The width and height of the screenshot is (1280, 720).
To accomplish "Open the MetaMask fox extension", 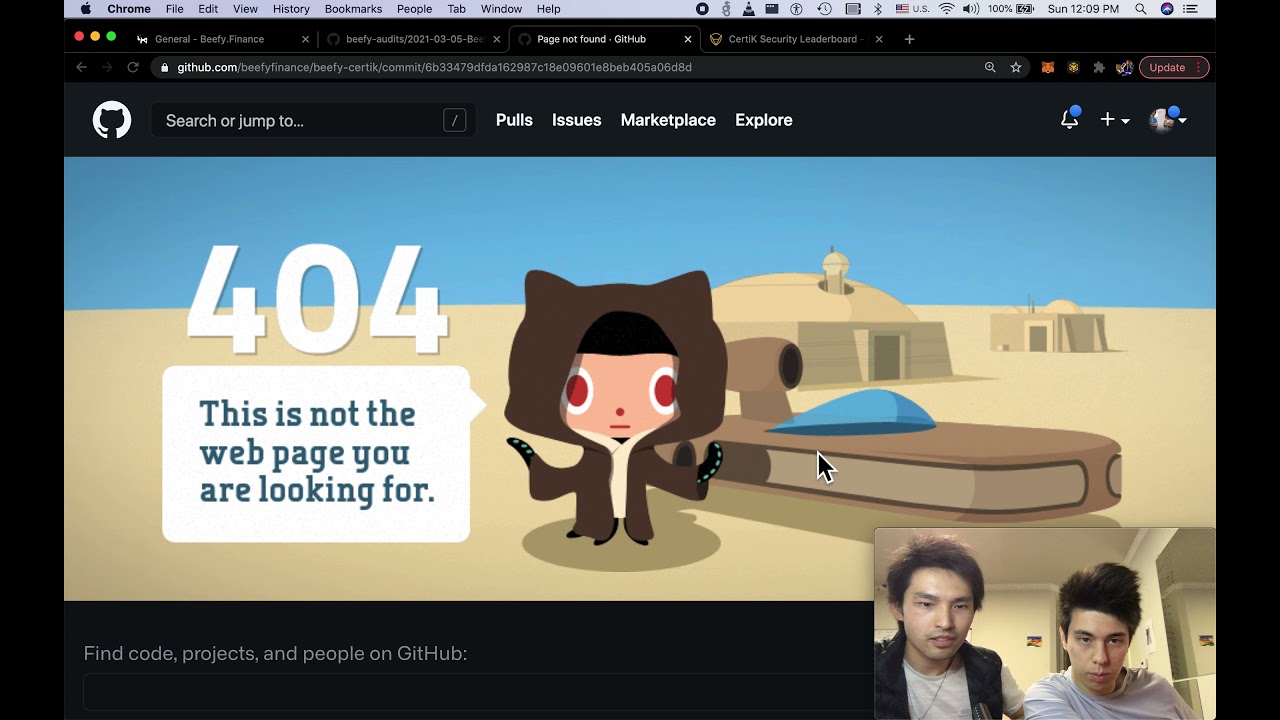I will (1048, 67).
